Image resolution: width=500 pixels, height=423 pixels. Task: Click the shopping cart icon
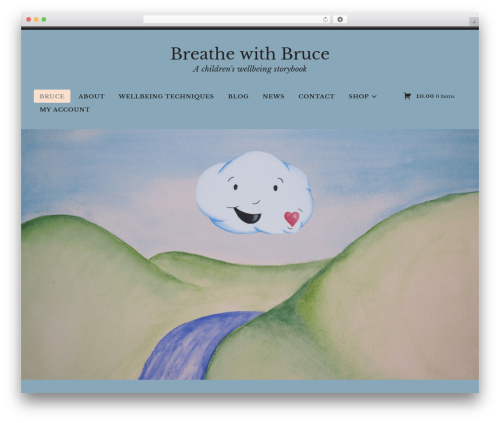(407, 96)
